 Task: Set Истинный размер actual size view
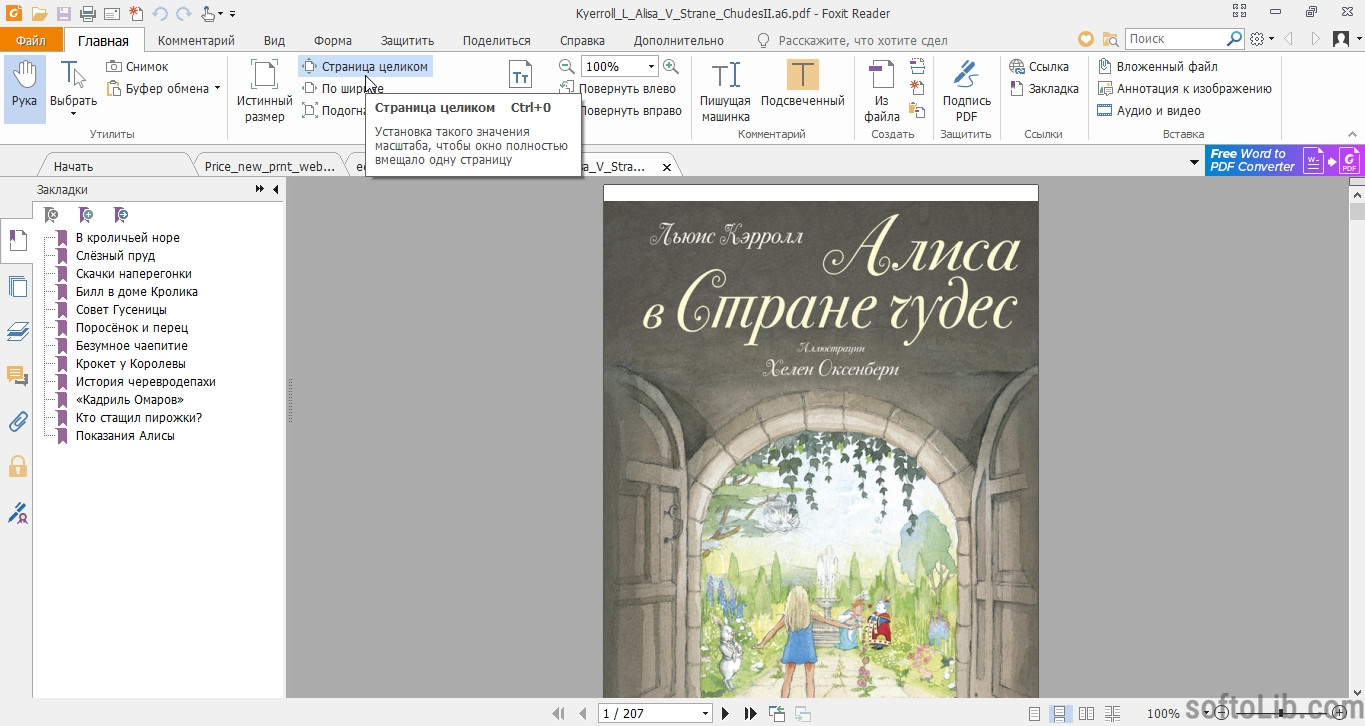tap(264, 90)
